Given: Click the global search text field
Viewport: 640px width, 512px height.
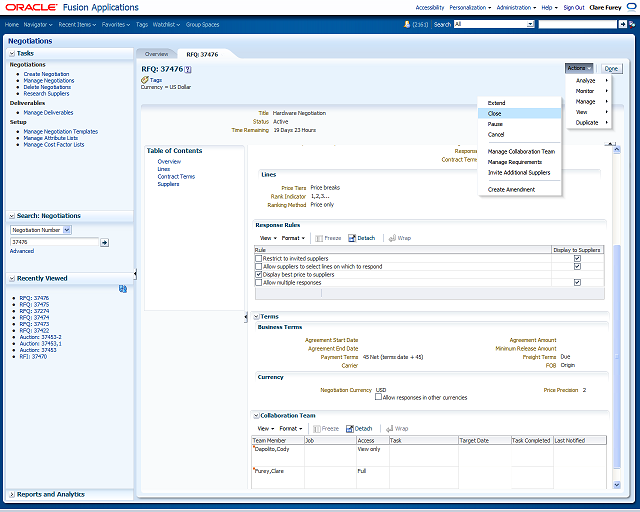Looking at the screenshot, I should pyautogui.click(x=578, y=24).
